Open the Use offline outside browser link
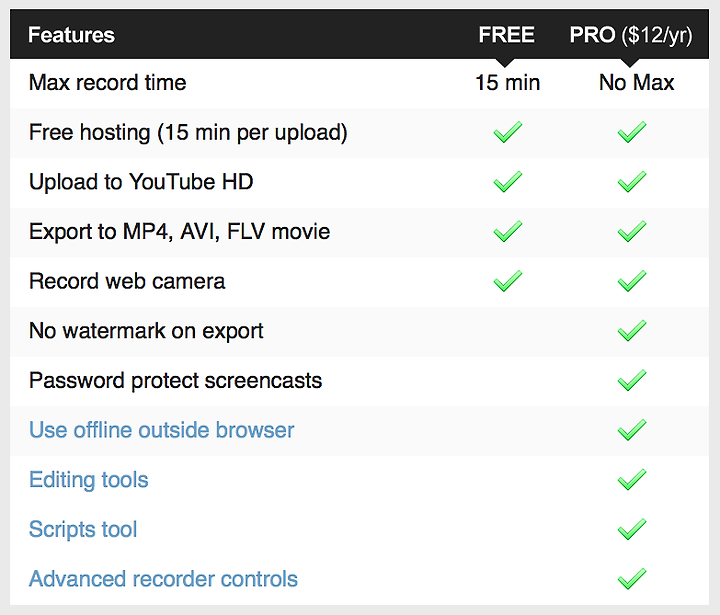The image size is (720, 615). pyautogui.click(x=162, y=430)
